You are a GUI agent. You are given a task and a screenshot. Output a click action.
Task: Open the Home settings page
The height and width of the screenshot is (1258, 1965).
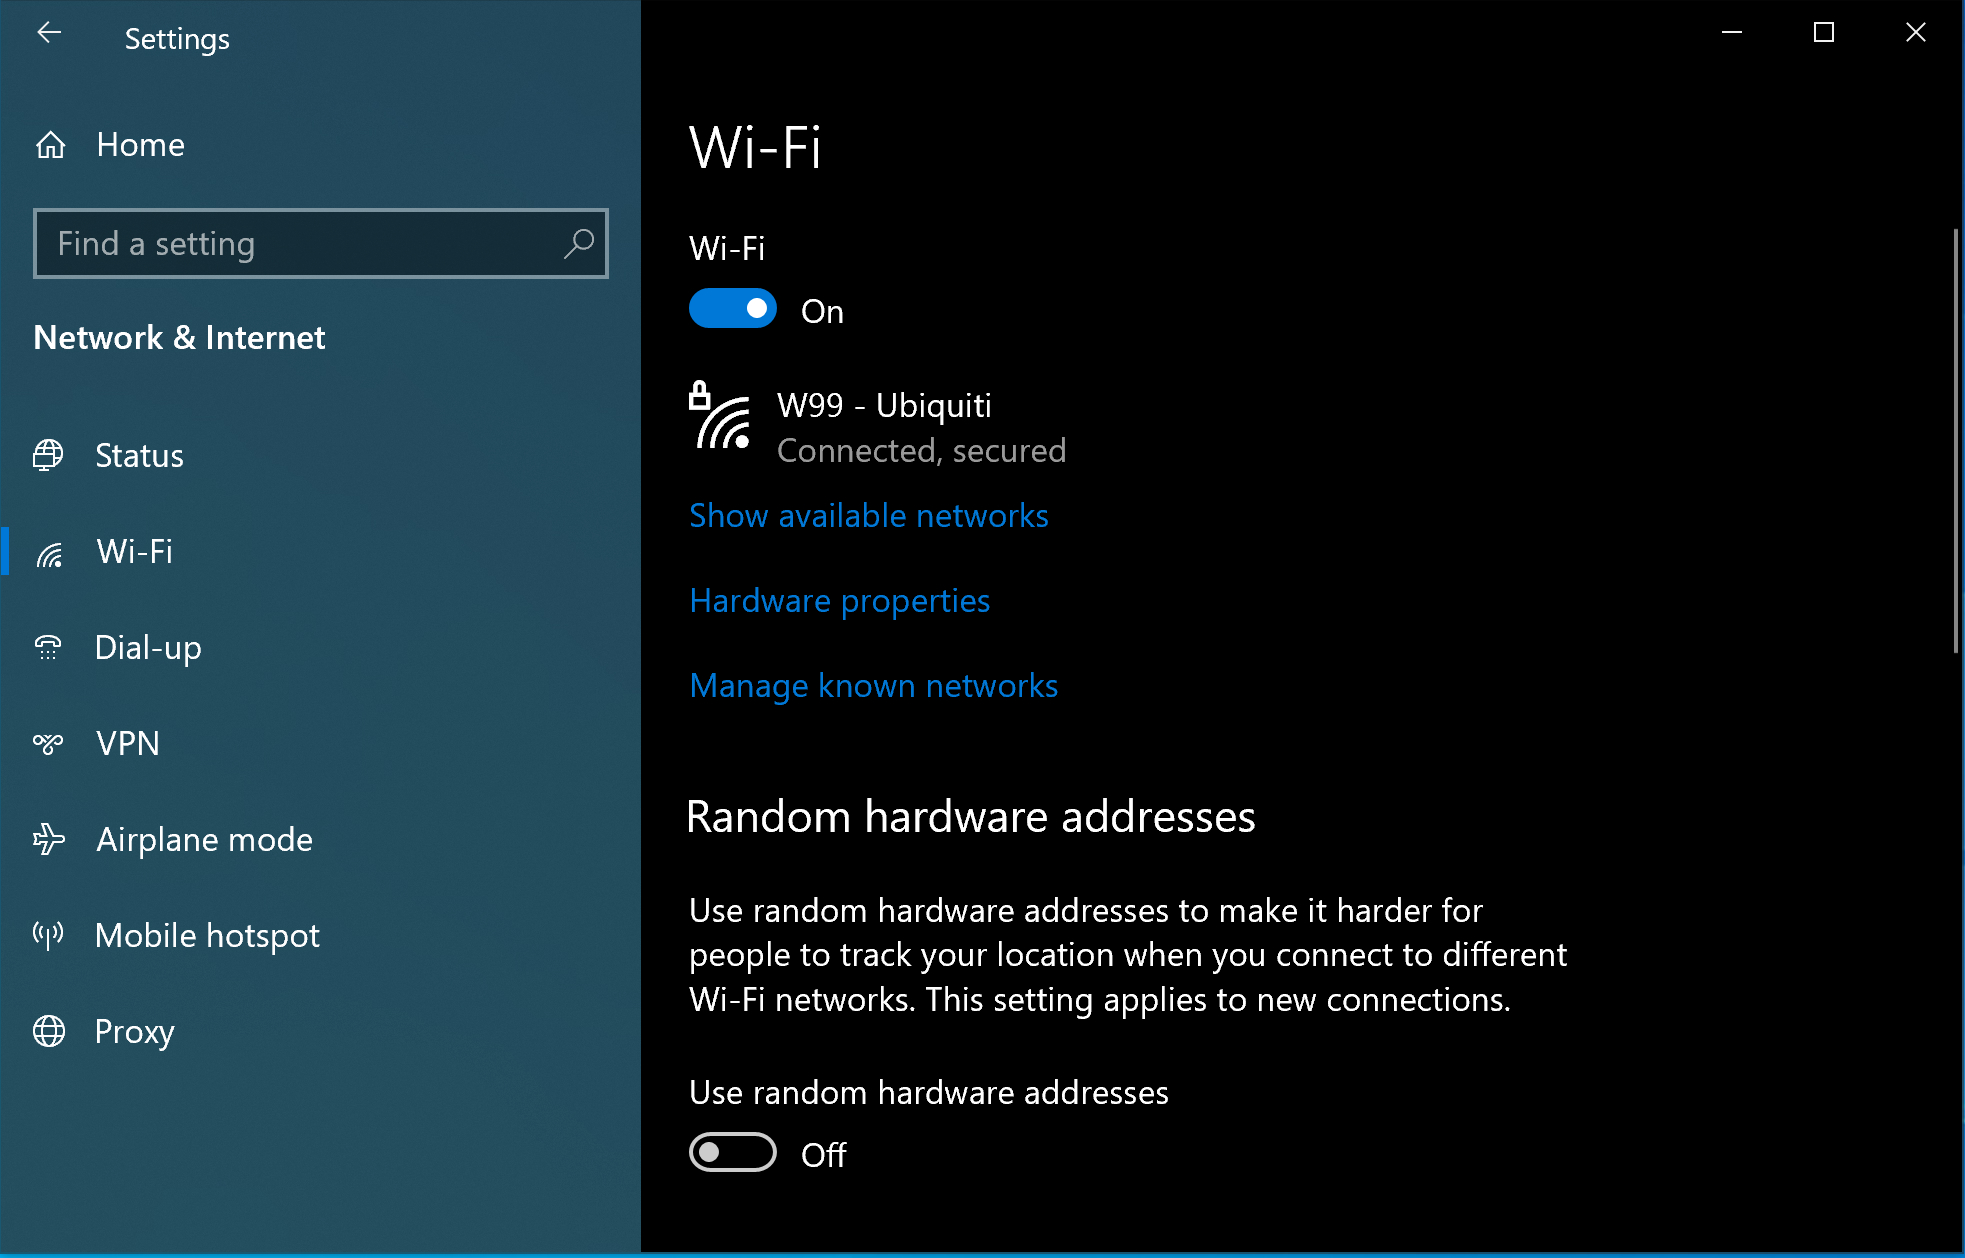(320, 145)
